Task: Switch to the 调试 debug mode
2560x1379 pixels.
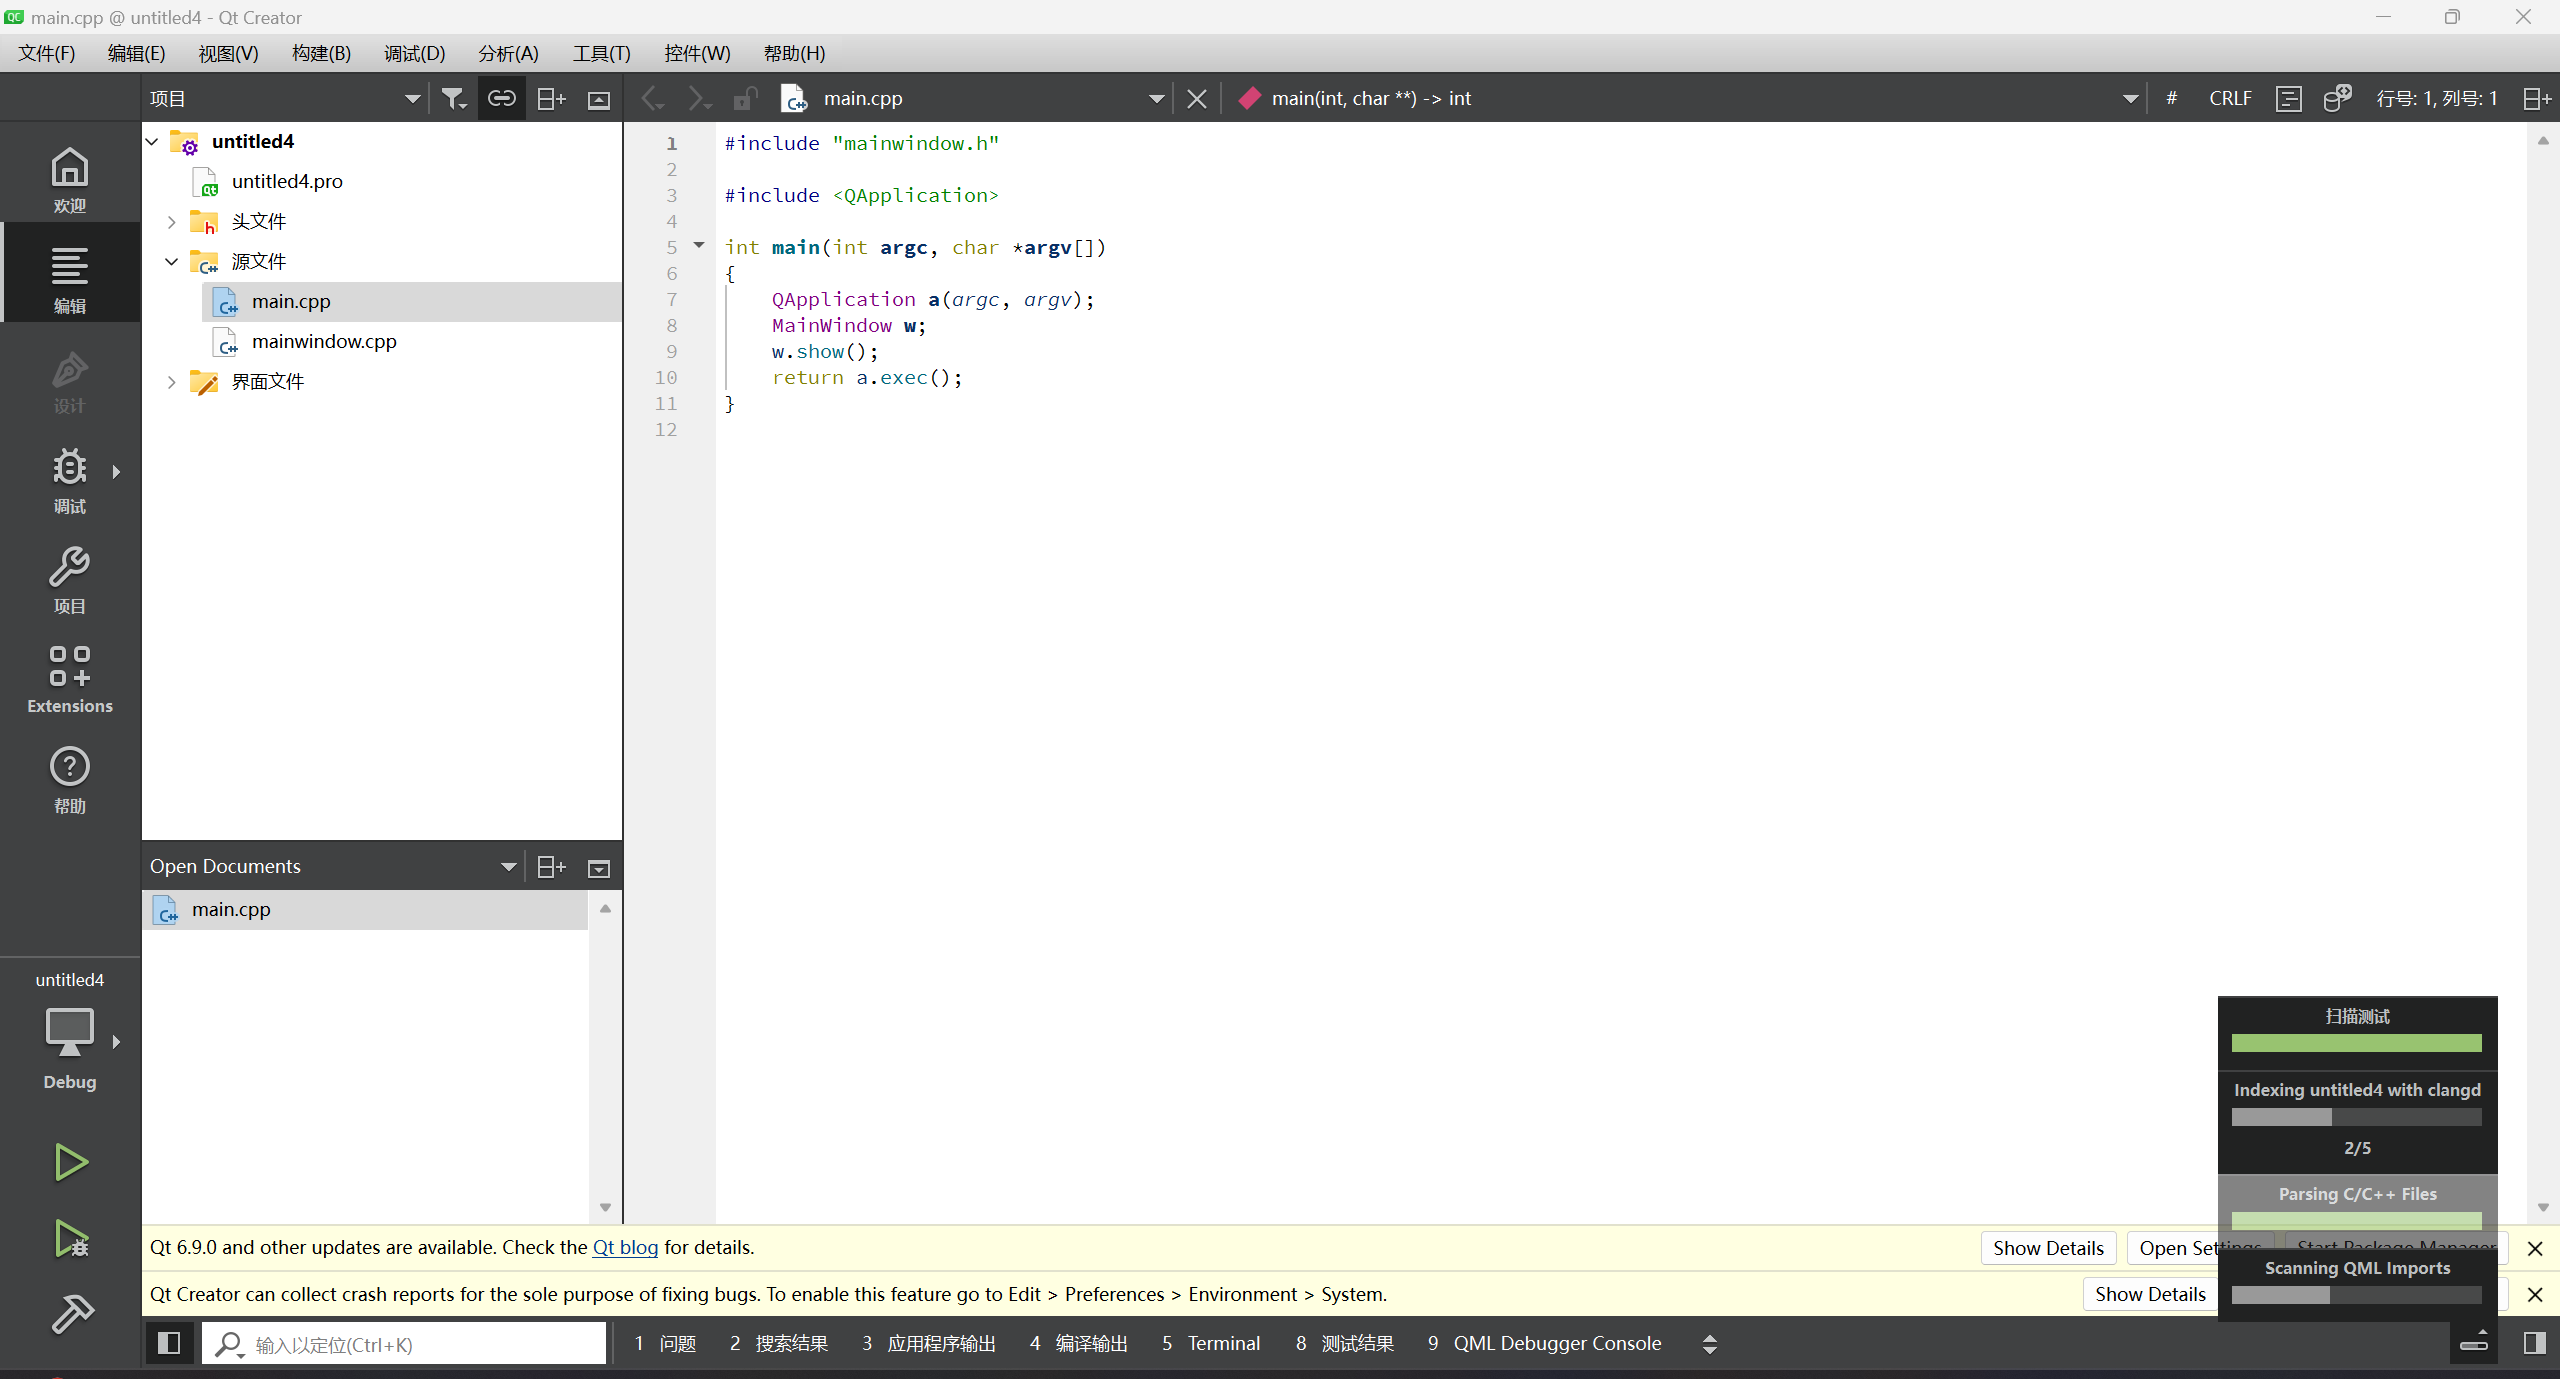Action: pyautogui.click(x=70, y=480)
